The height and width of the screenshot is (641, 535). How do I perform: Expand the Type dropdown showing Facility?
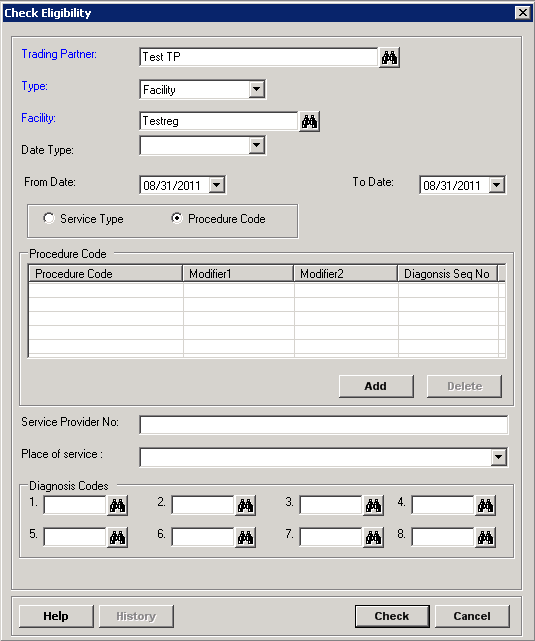pyautogui.click(x=256, y=89)
